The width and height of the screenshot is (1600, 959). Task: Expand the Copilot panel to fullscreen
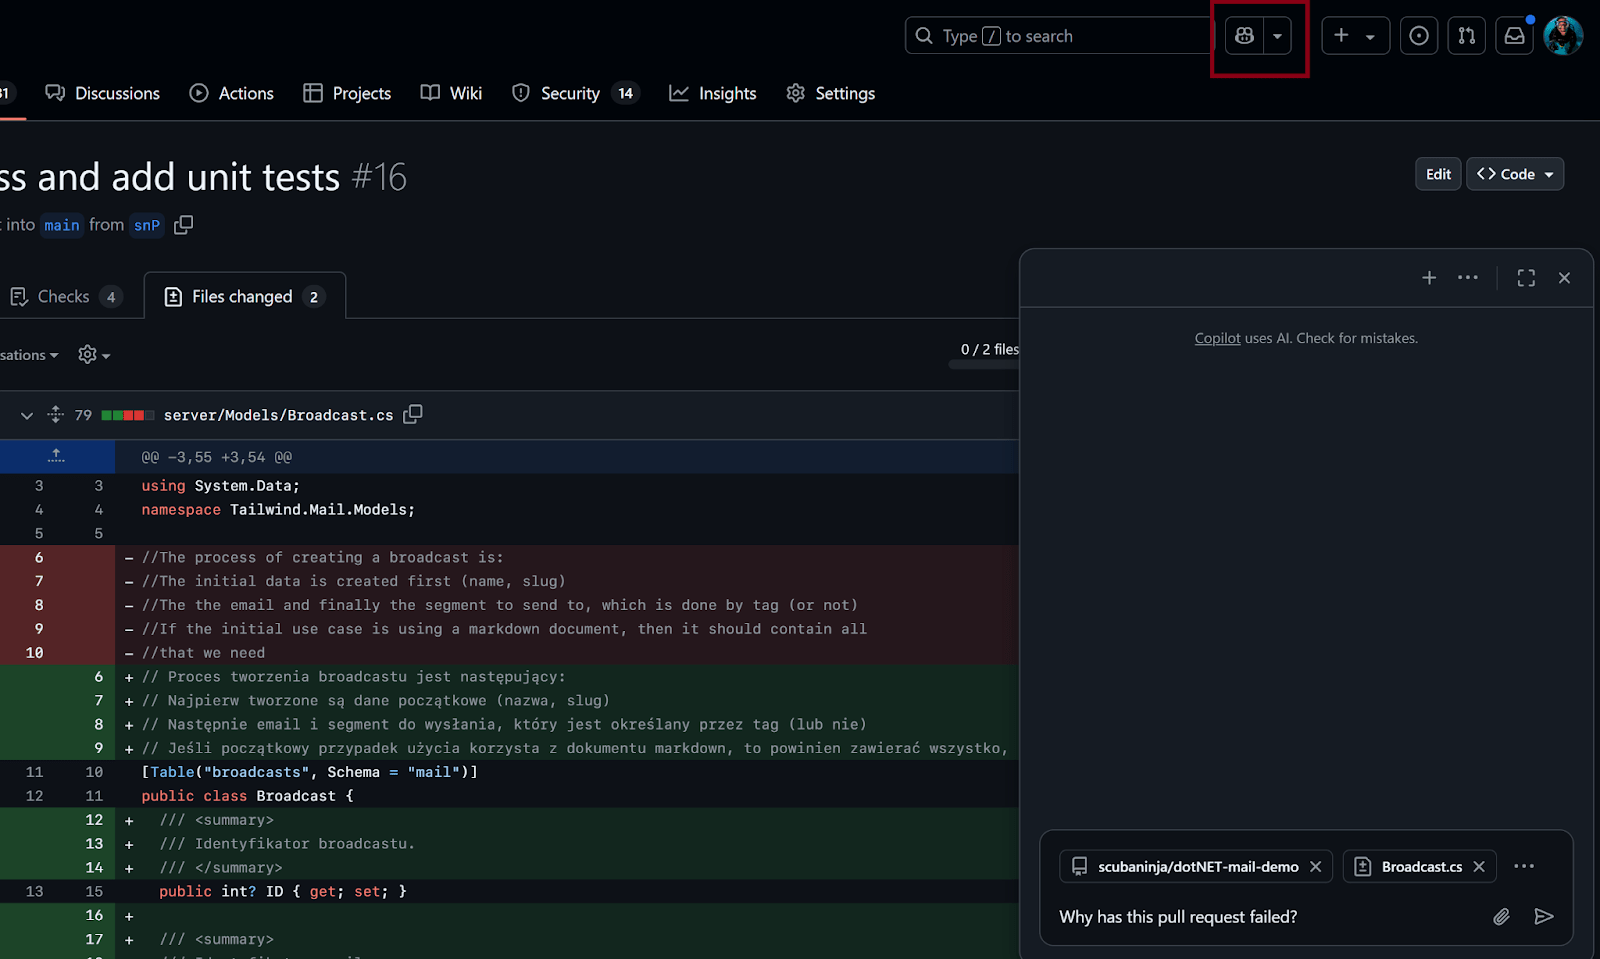[1525, 278]
